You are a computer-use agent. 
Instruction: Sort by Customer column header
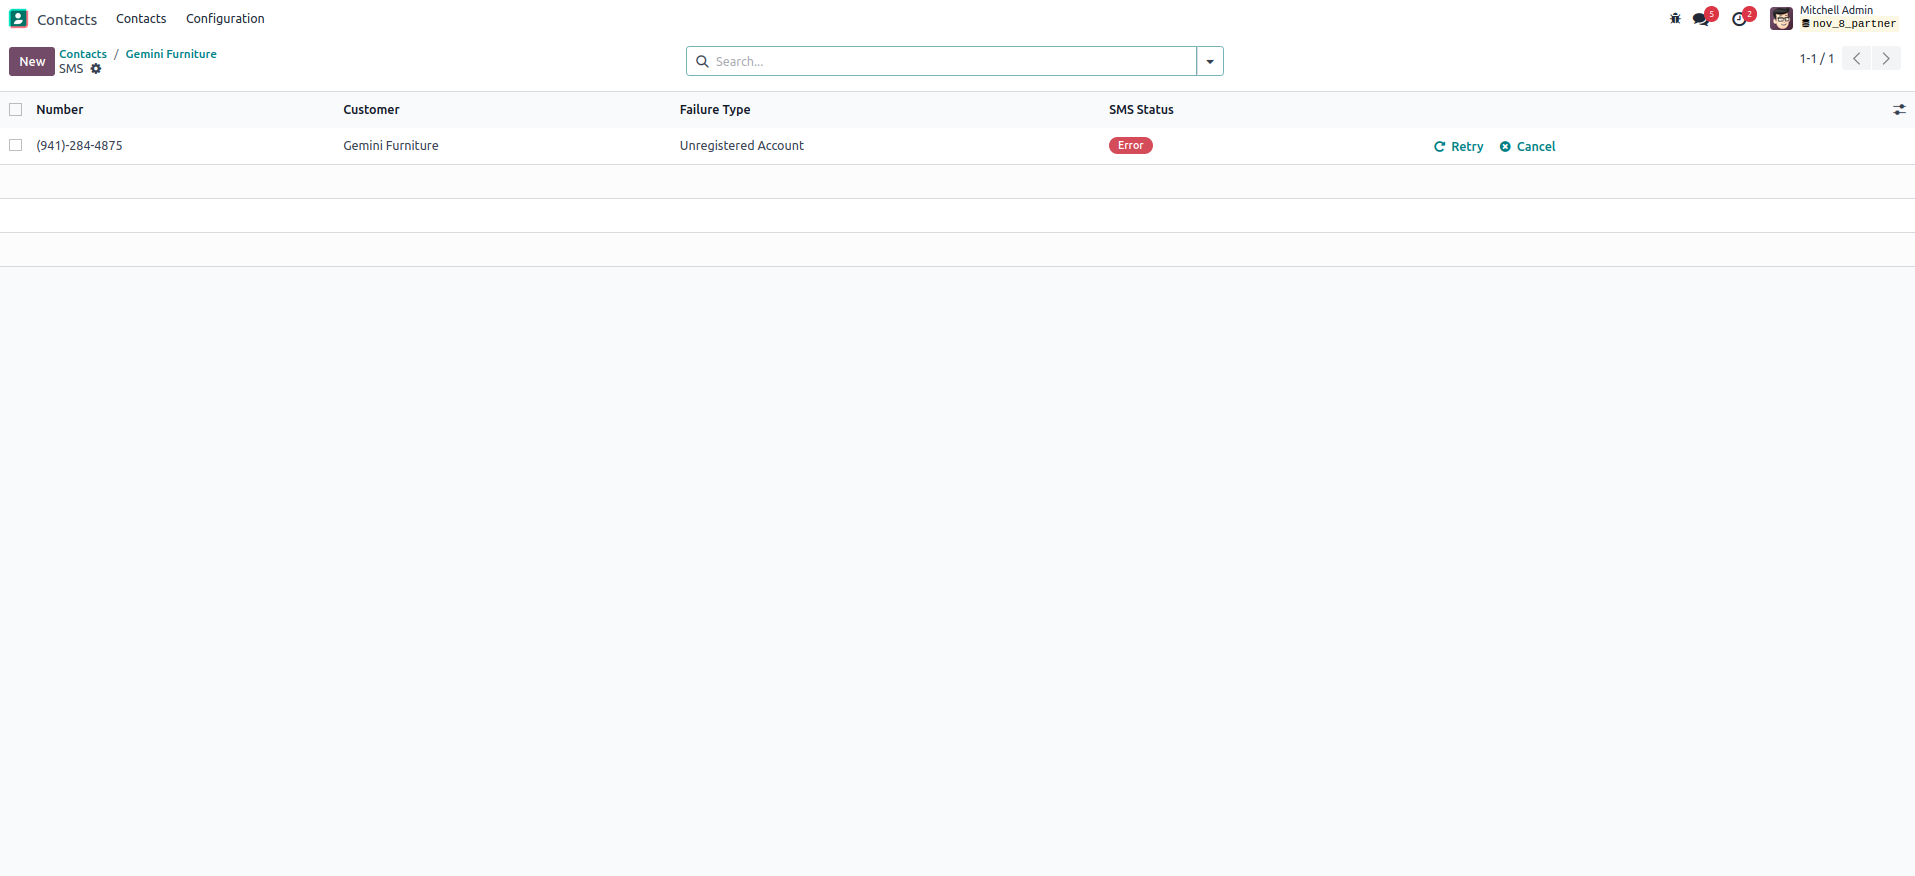pyautogui.click(x=371, y=110)
